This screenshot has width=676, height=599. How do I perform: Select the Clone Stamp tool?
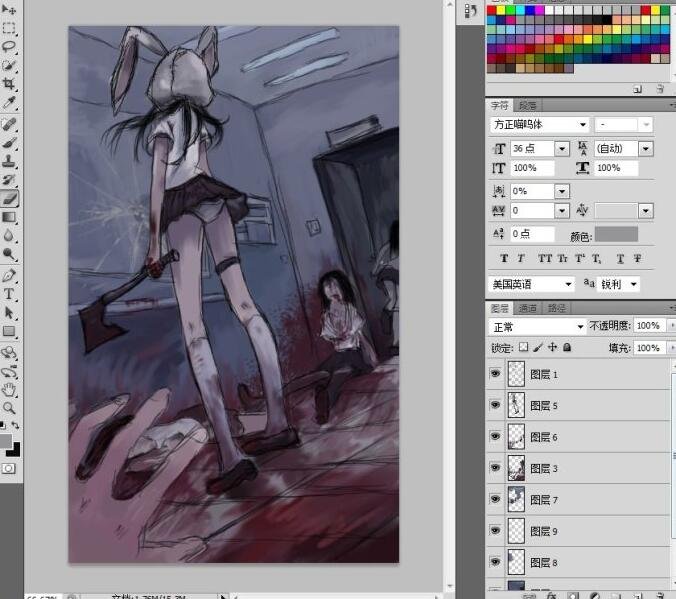tap(9, 162)
